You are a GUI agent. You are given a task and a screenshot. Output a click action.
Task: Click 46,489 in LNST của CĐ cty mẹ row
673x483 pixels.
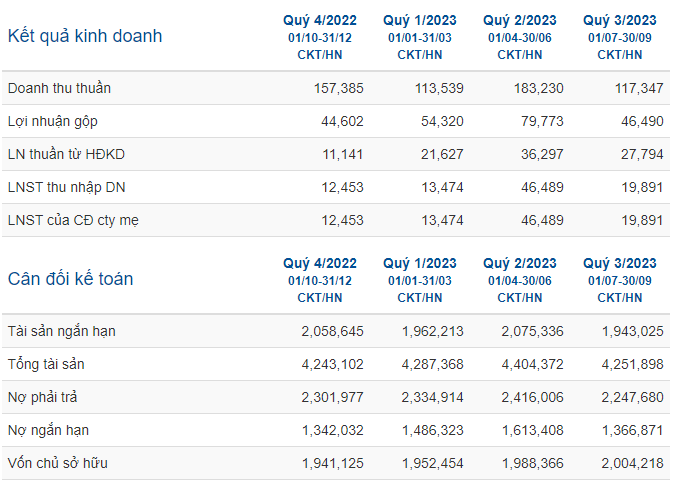[542, 221]
